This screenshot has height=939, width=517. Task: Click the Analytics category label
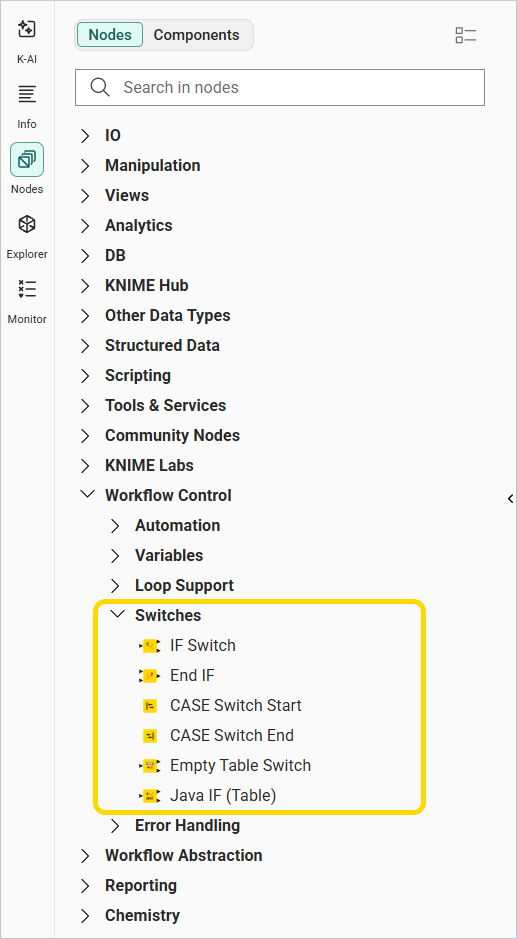(139, 226)
